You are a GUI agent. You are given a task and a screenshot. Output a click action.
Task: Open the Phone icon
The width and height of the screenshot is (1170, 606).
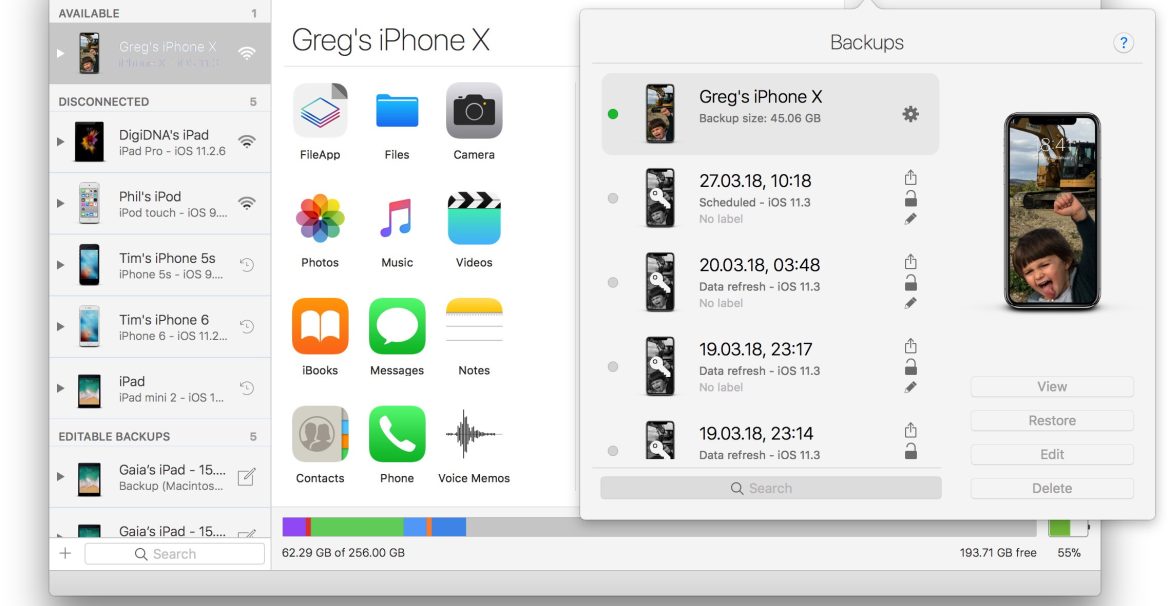(397, 434)
